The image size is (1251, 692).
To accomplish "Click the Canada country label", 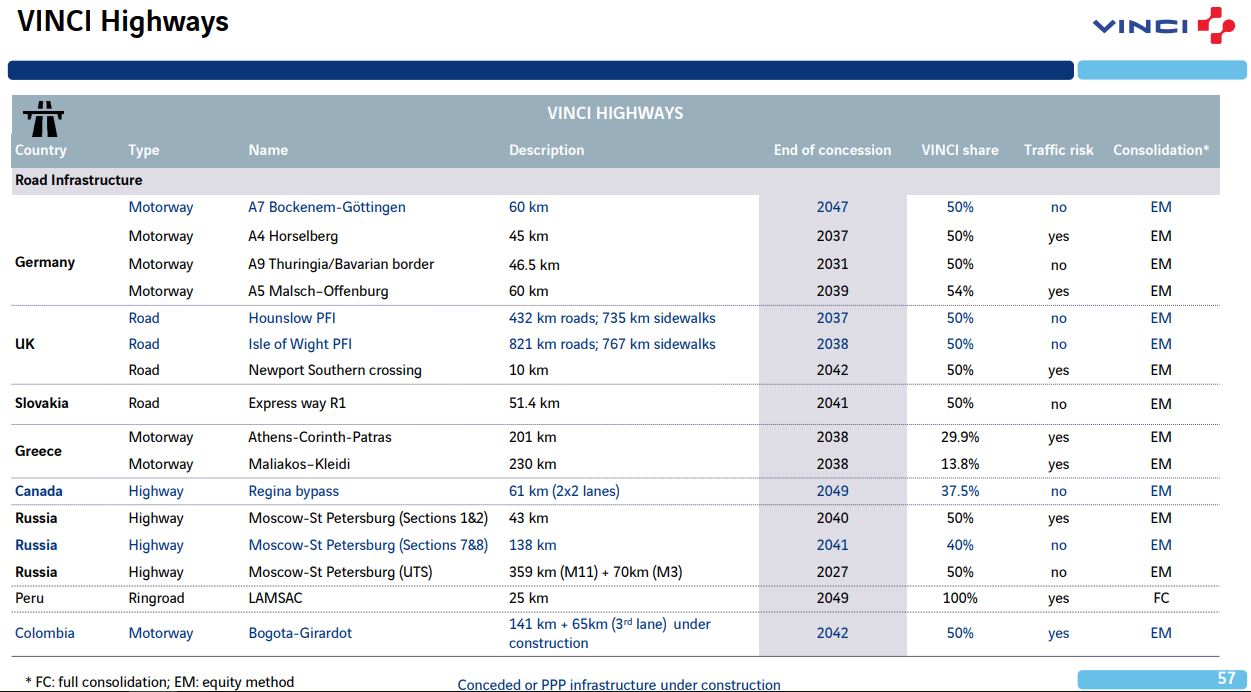I will pos(39,491).
